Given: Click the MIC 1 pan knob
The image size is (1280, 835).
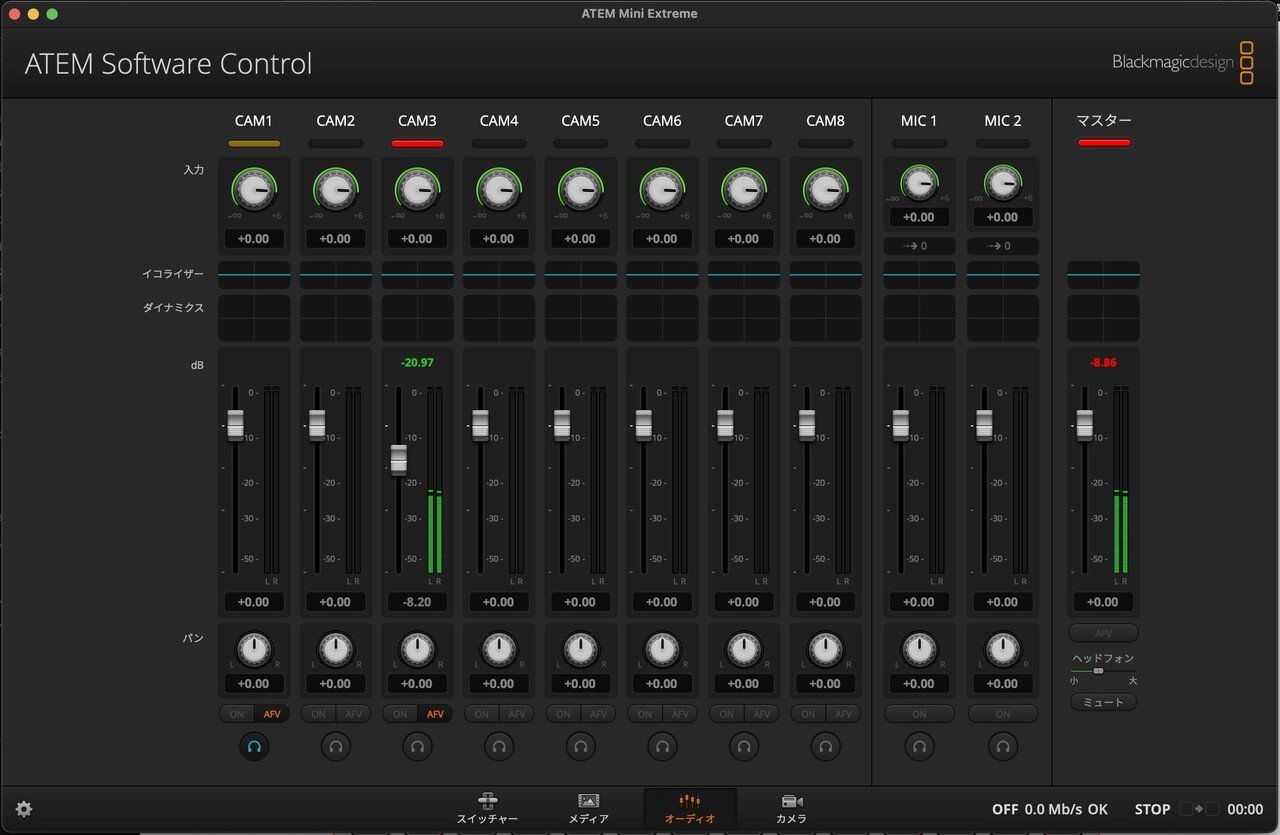Looking at the screenshot, I should pos(919,650).
